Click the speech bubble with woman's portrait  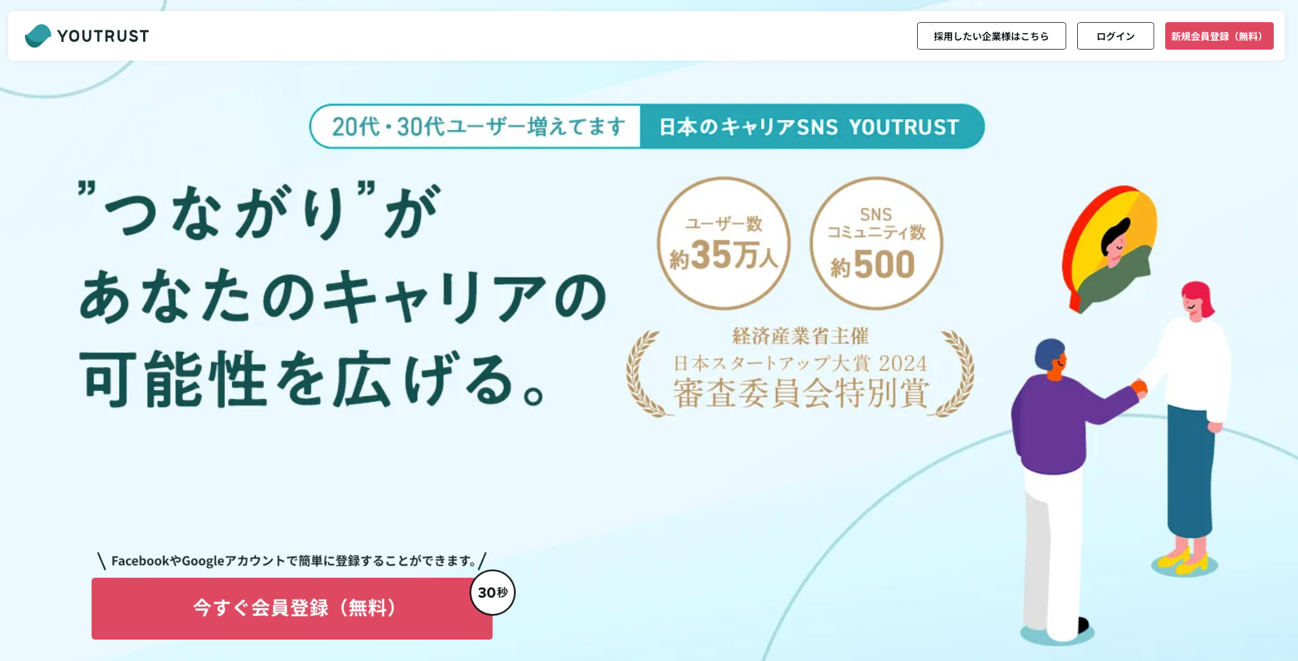[1110, 248]
